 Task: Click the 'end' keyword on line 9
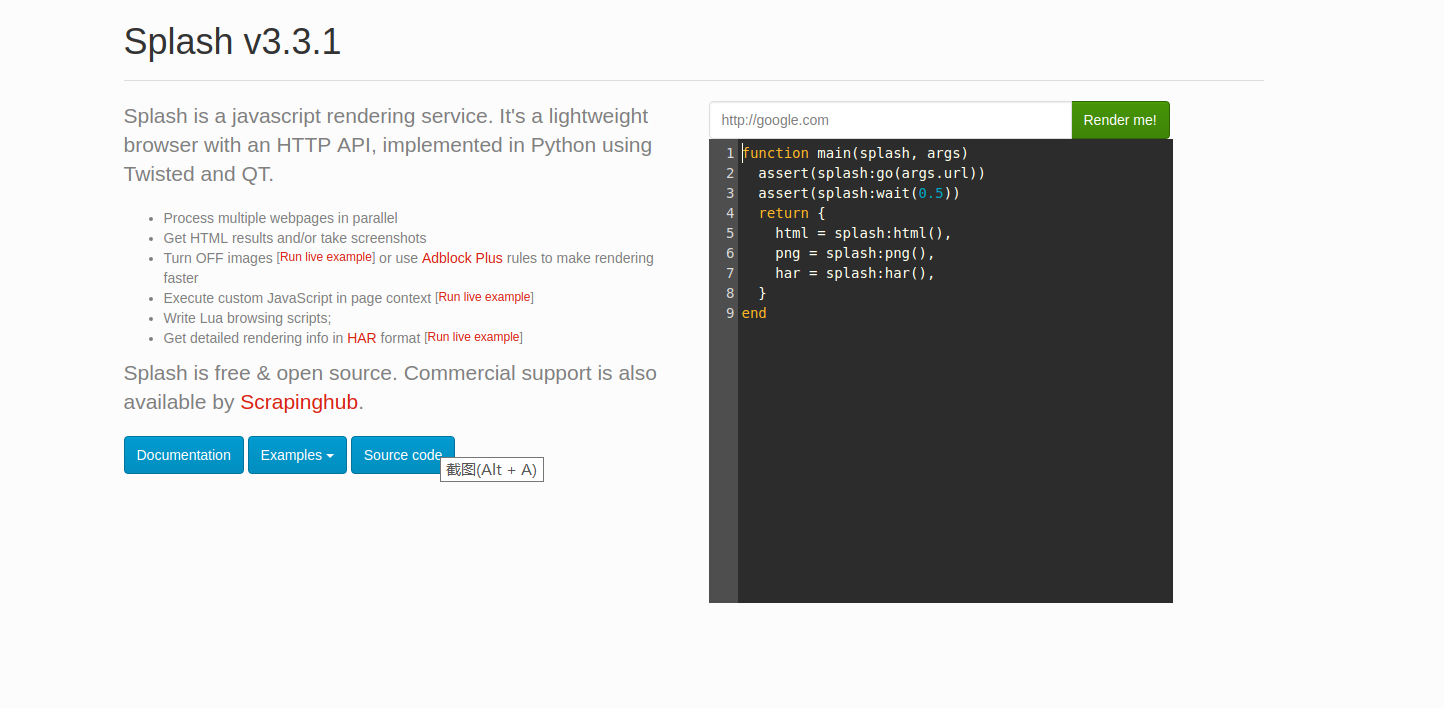click(754, 313)
